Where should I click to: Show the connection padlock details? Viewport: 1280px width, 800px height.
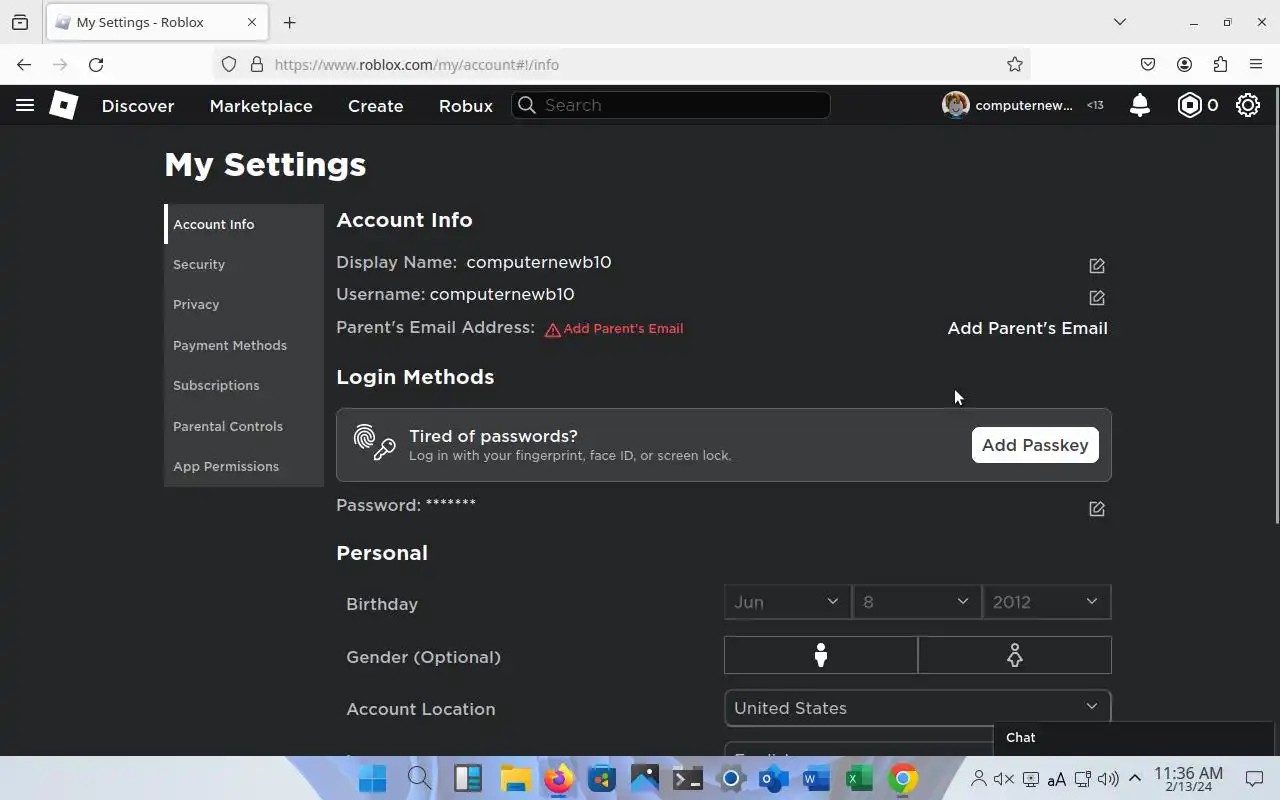tap(257, 64)
